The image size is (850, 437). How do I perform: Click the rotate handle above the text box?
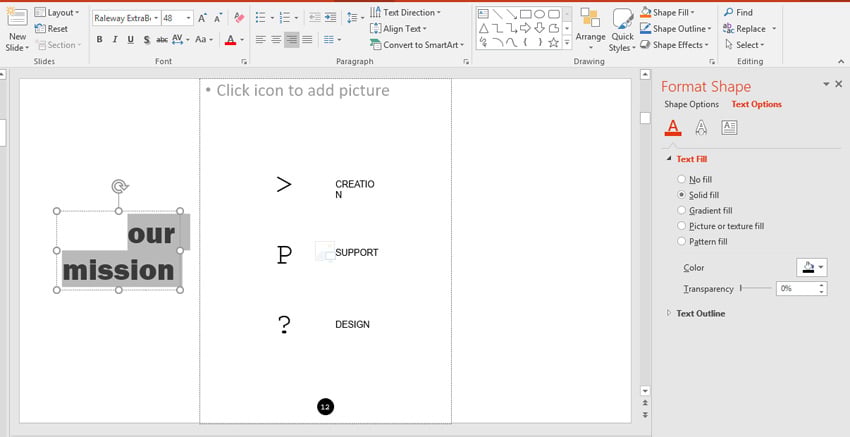[119, 186]
